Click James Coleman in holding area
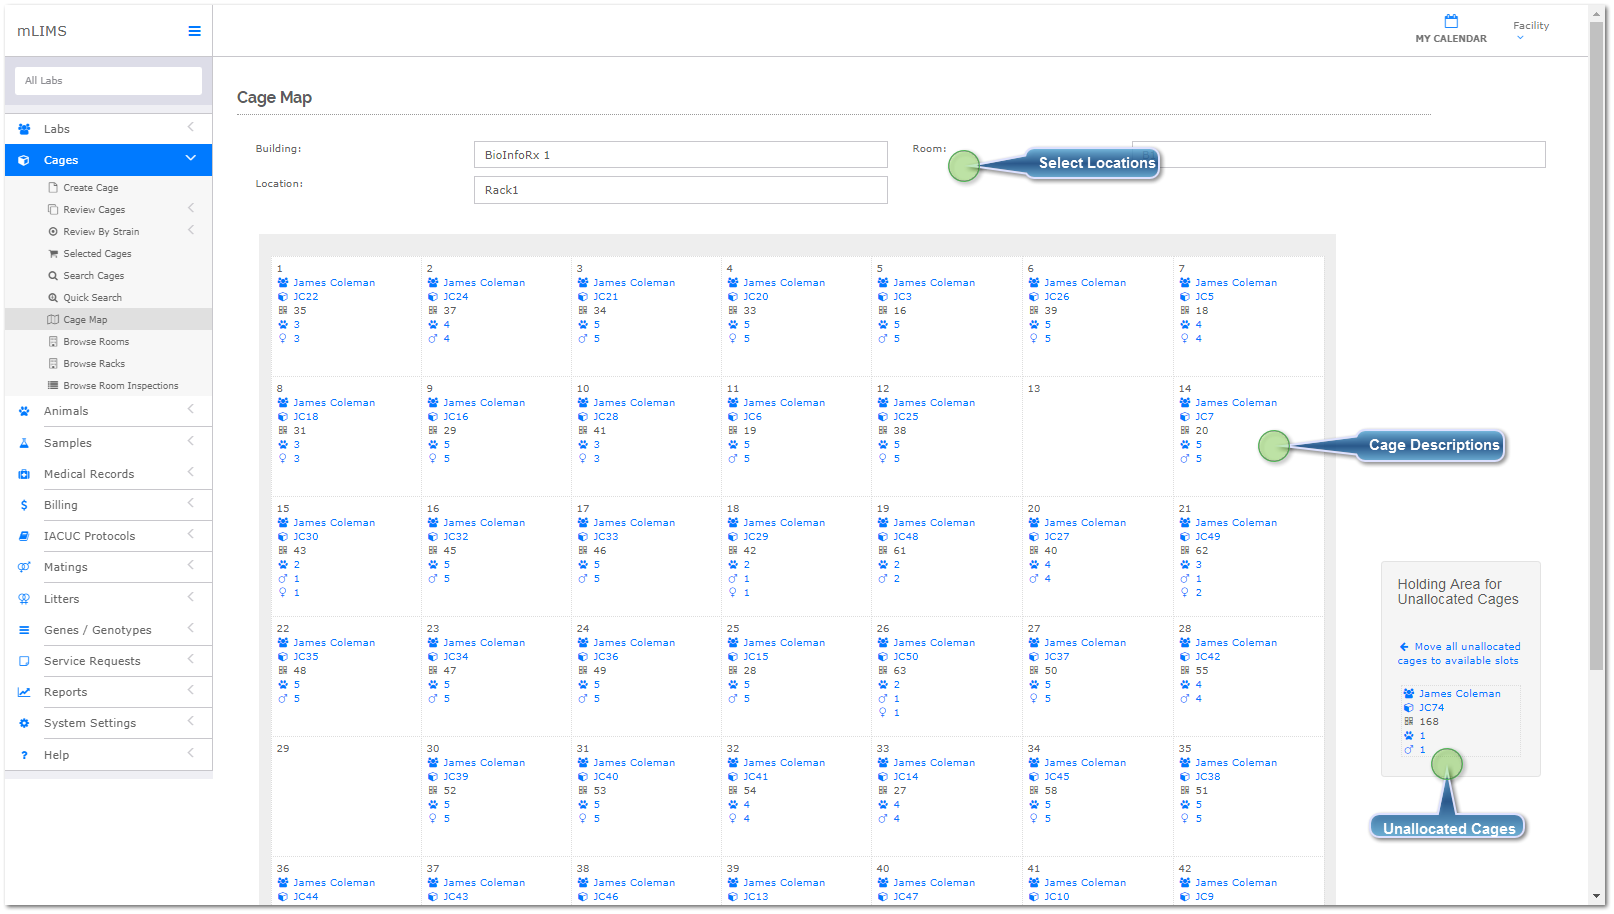Image resolution: width=1614 pixels, height=914 pixels. click(x=1459, y=694)
